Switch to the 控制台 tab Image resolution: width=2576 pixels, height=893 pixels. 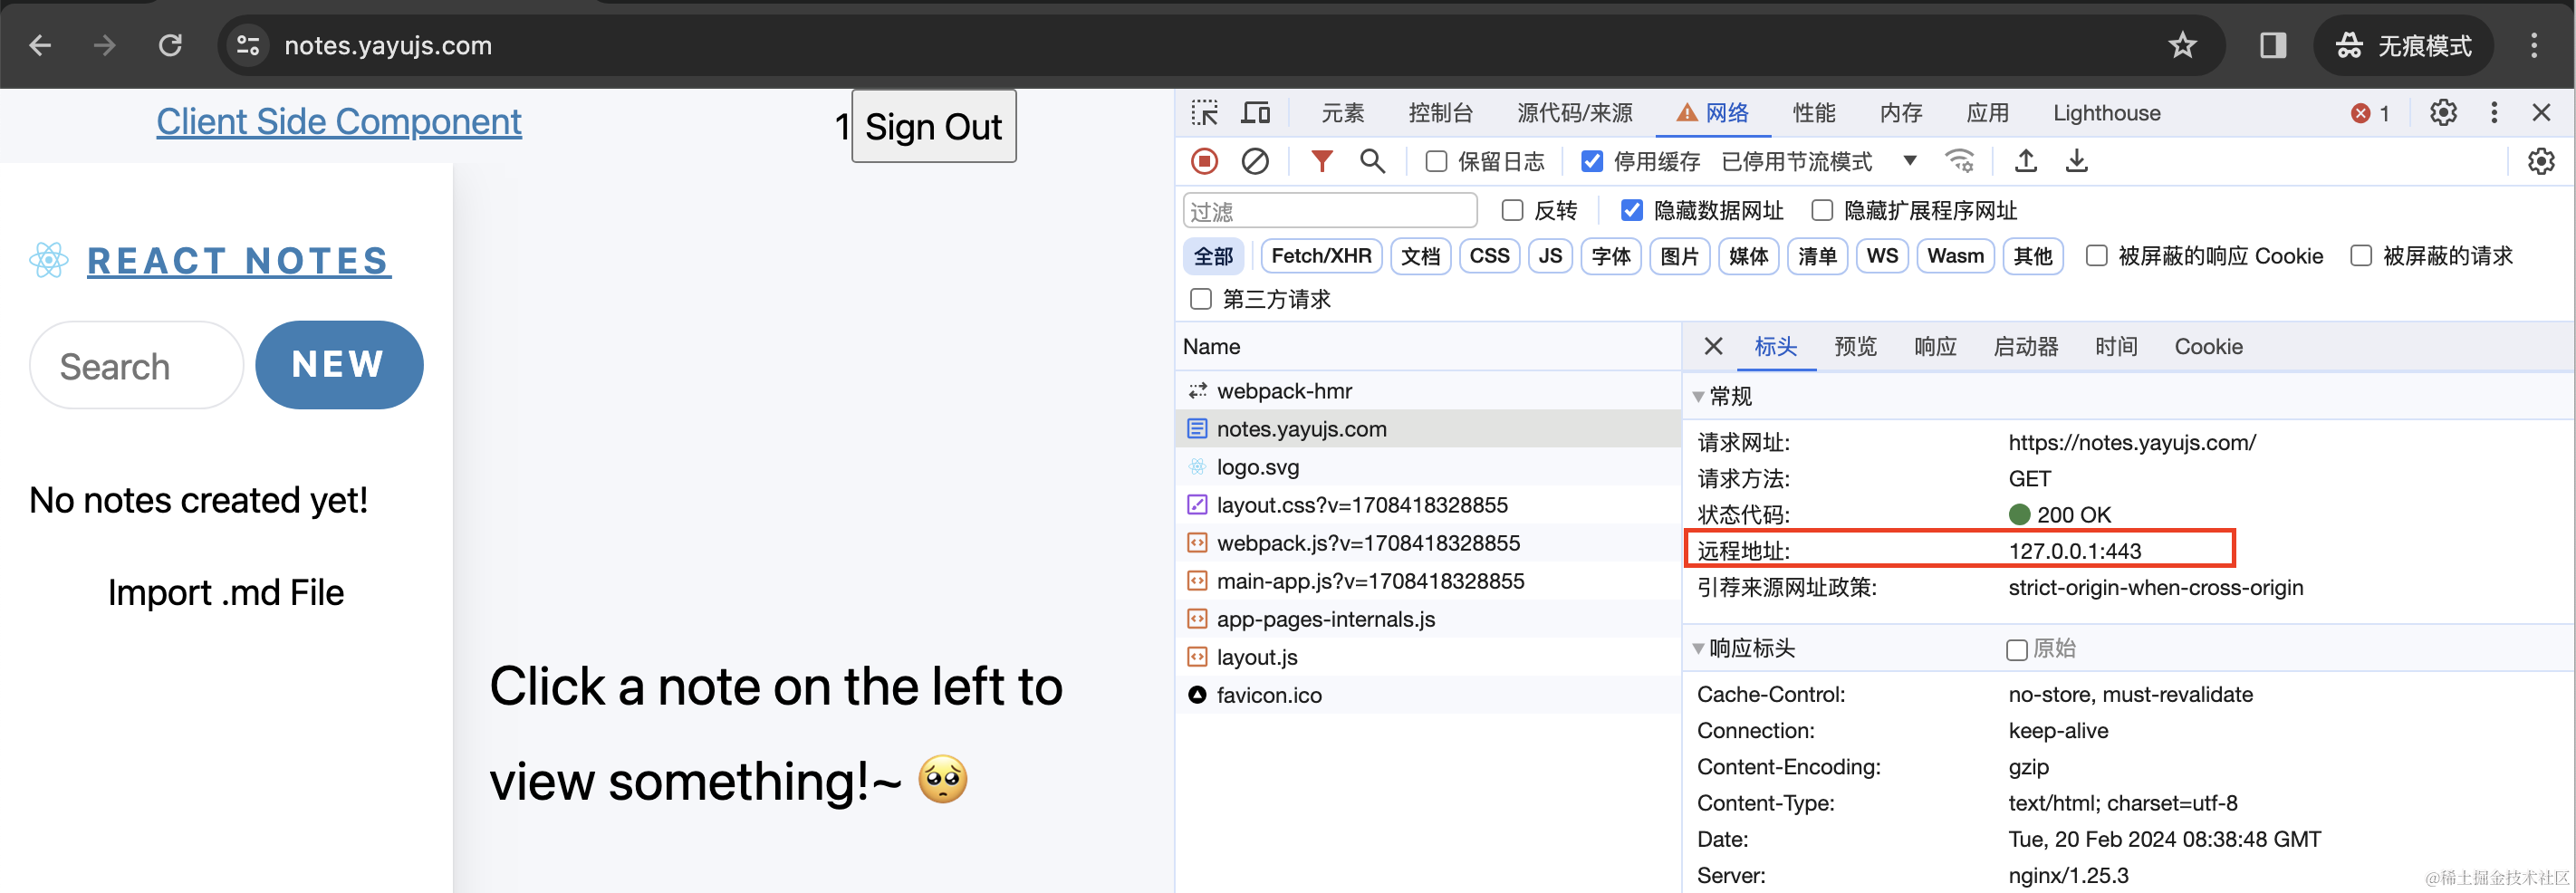(1439, 113)
